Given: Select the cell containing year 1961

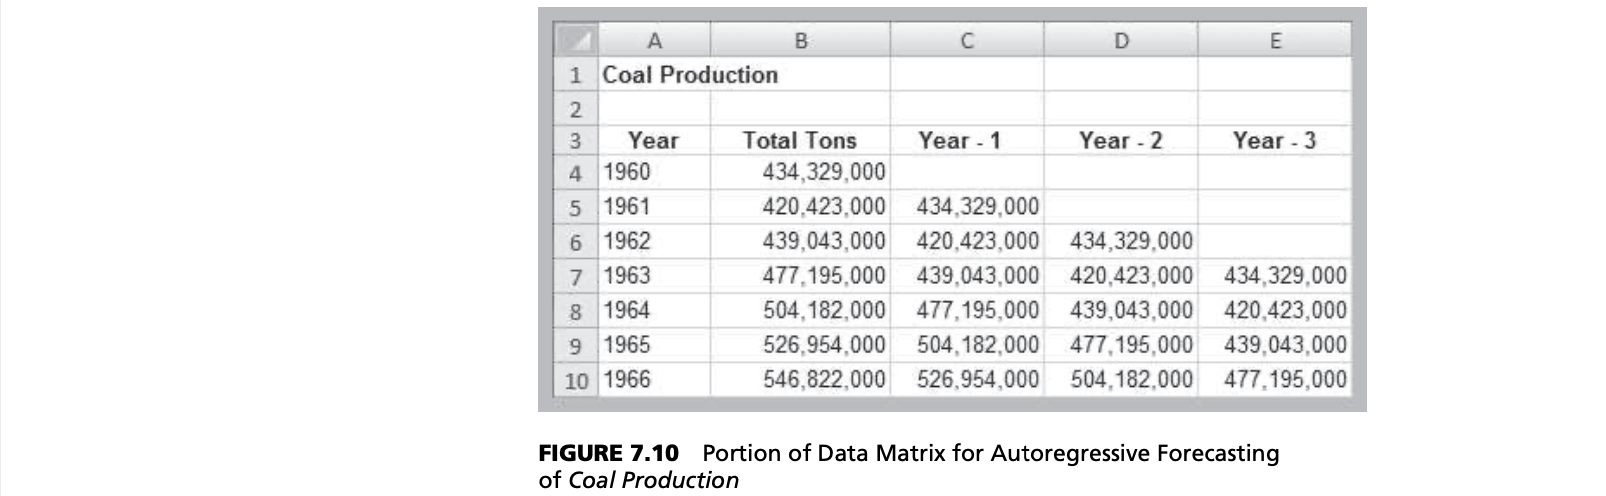Looking at the screenshot, I should (x=654, y=207).
